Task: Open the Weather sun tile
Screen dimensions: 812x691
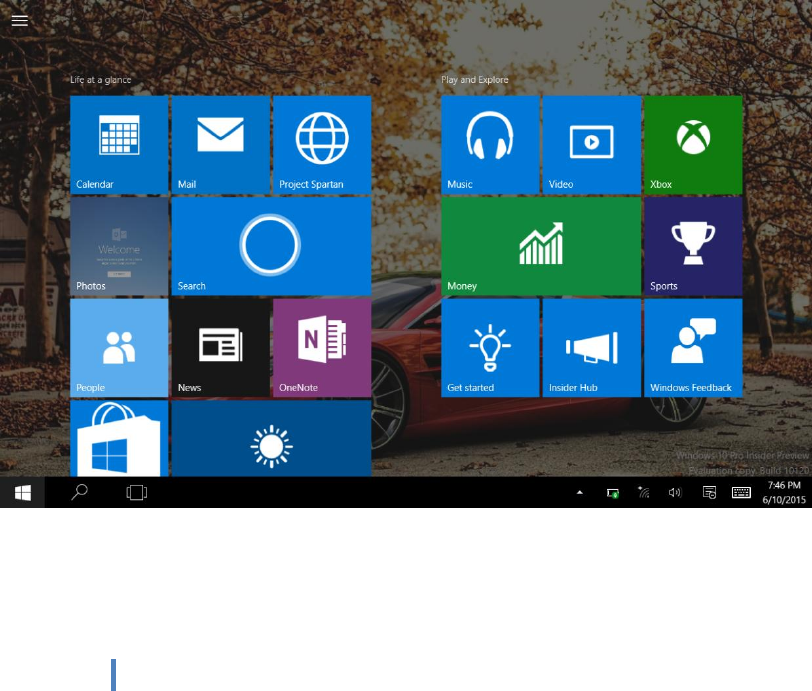Action: (271, 438)
